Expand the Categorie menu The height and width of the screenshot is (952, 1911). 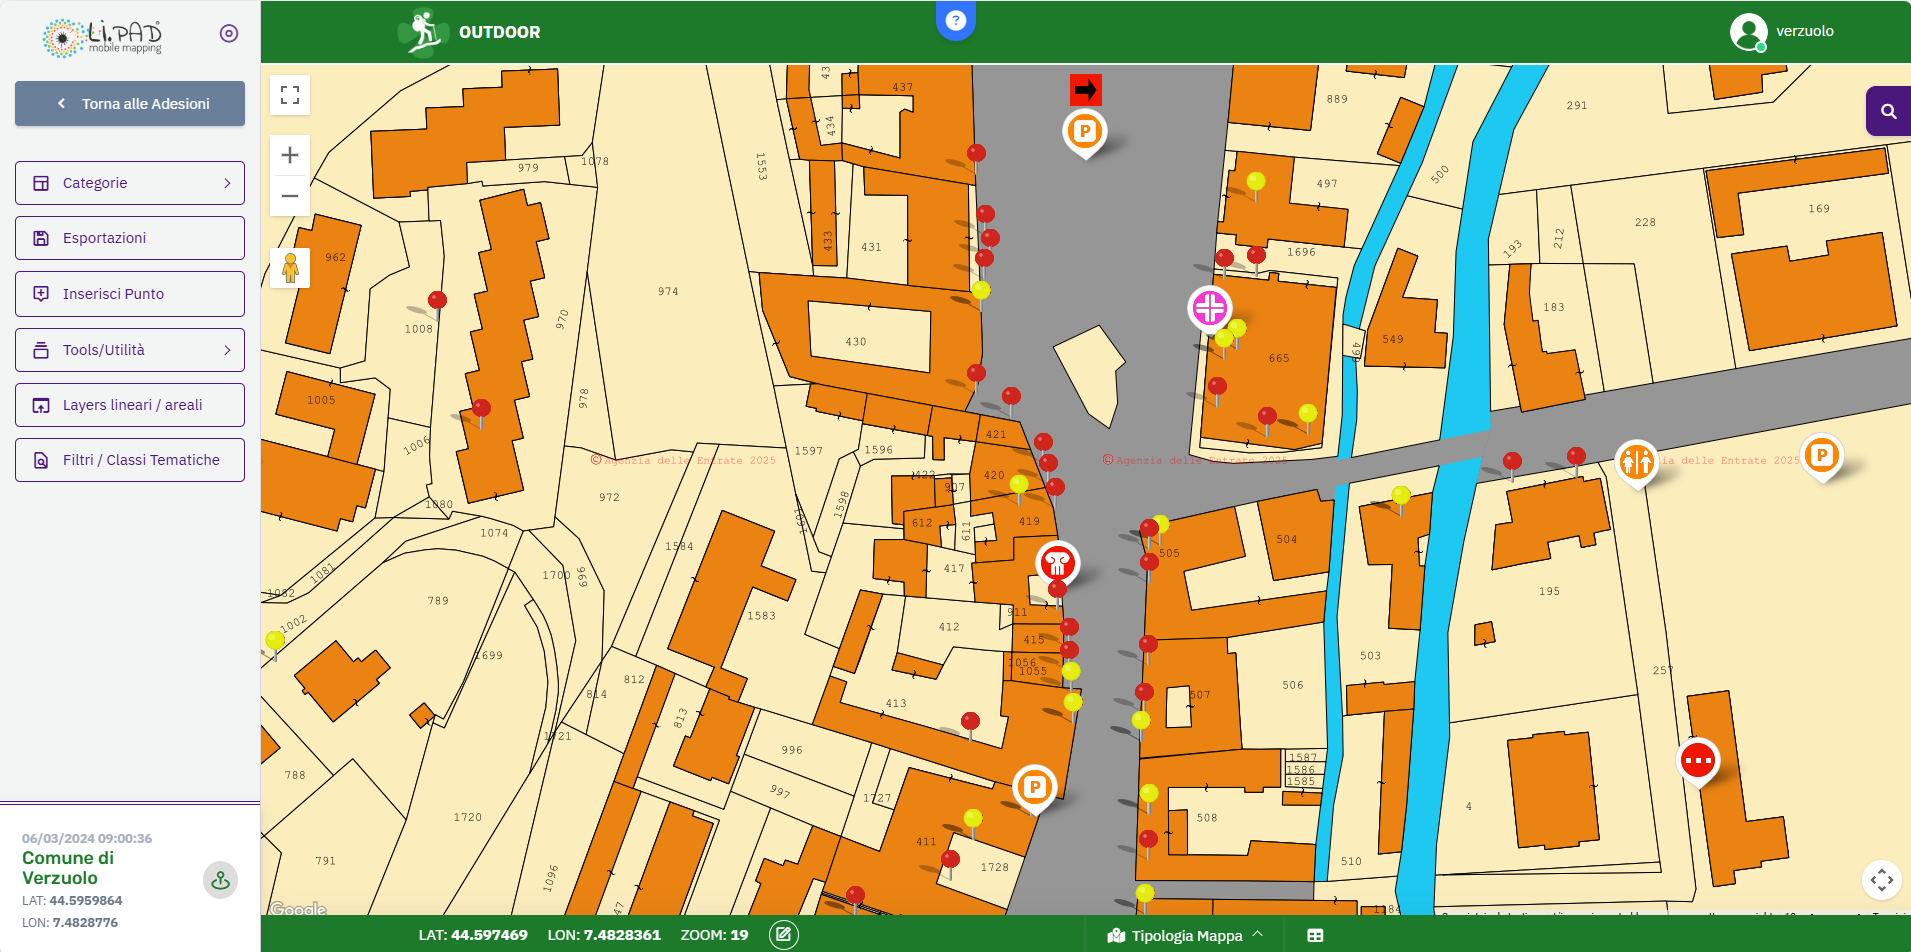(130, 183)
